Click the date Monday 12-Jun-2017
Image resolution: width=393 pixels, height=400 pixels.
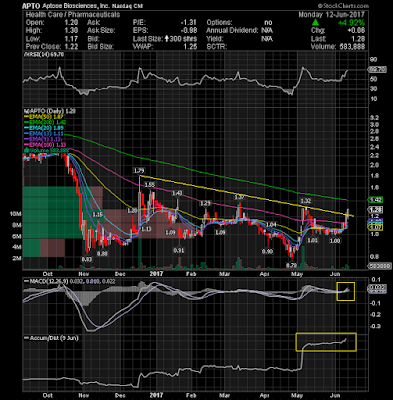[331, 15]
